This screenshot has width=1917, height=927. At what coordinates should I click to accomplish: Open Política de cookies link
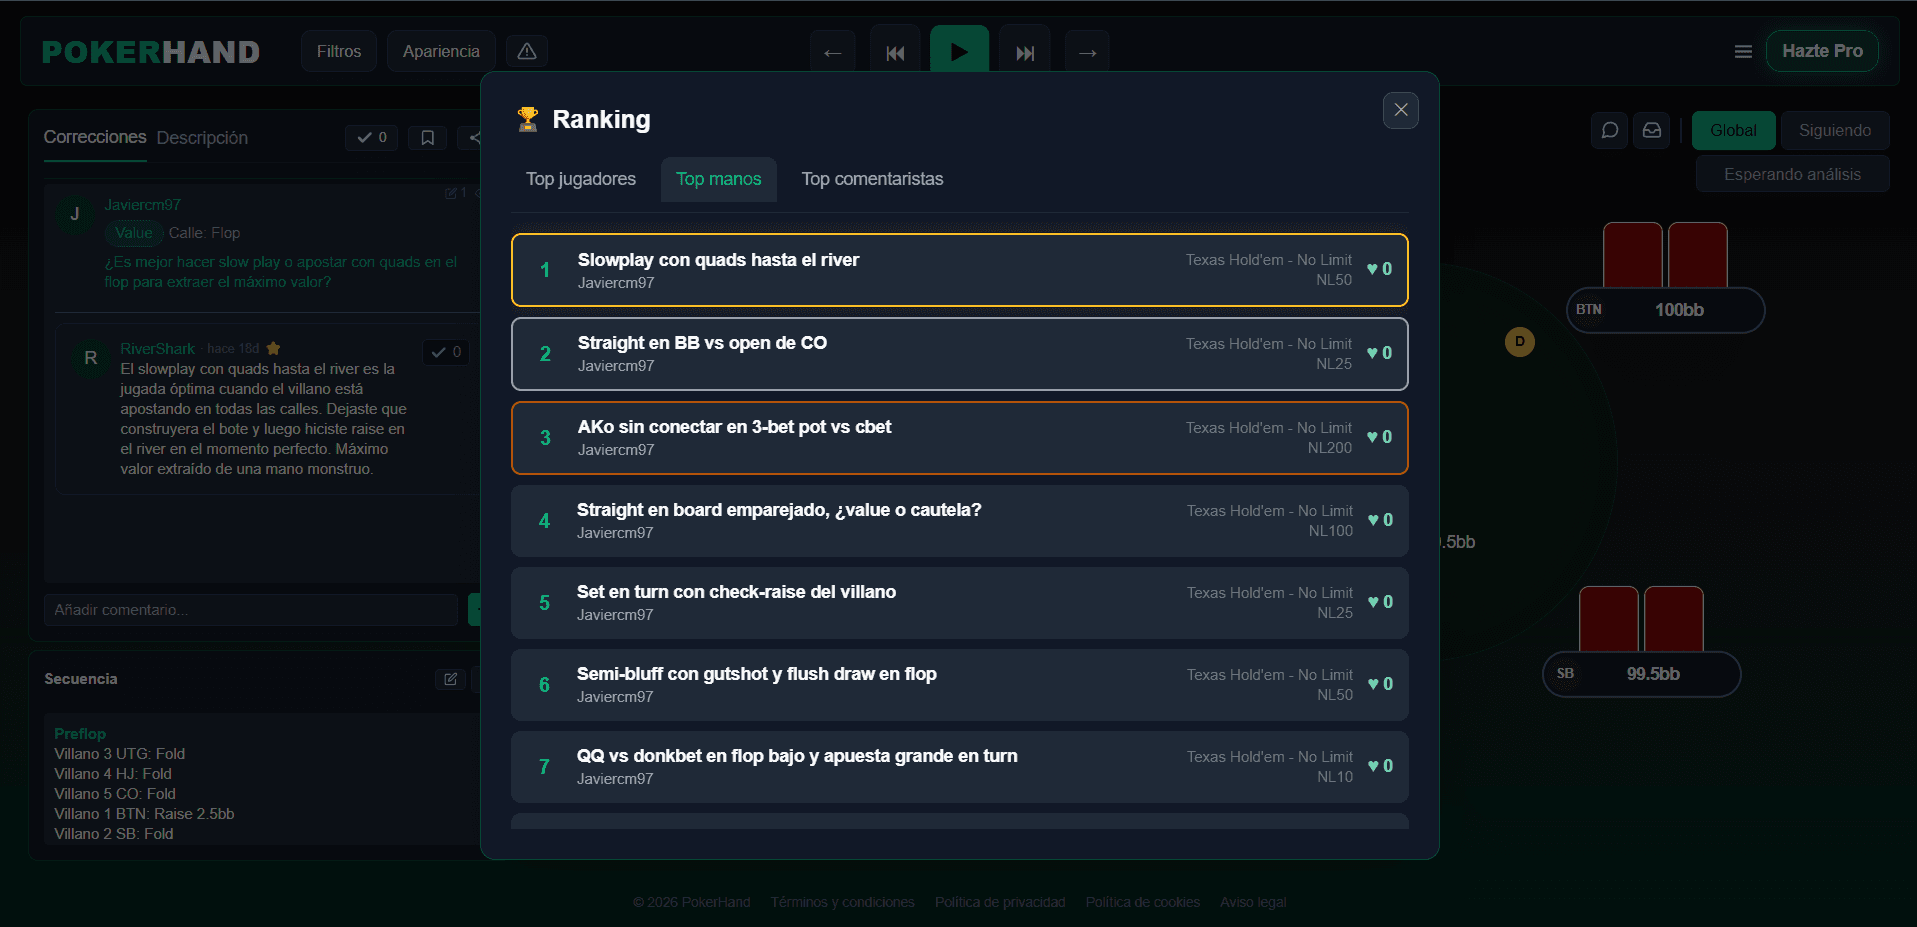point(1143,902)
